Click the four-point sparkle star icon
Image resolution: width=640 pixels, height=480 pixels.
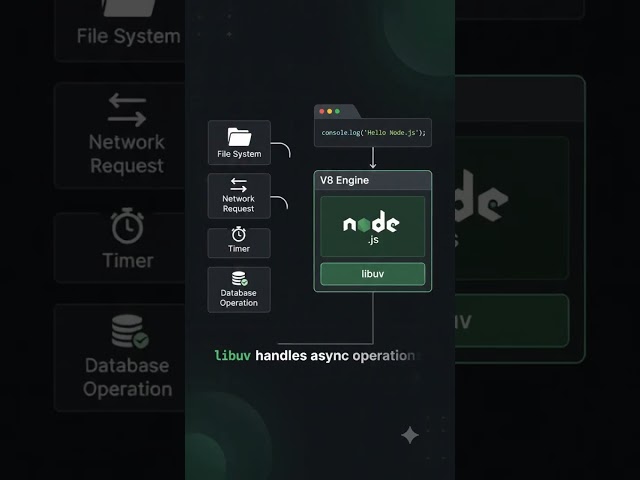pyautogui.click(x=410, y=435)
